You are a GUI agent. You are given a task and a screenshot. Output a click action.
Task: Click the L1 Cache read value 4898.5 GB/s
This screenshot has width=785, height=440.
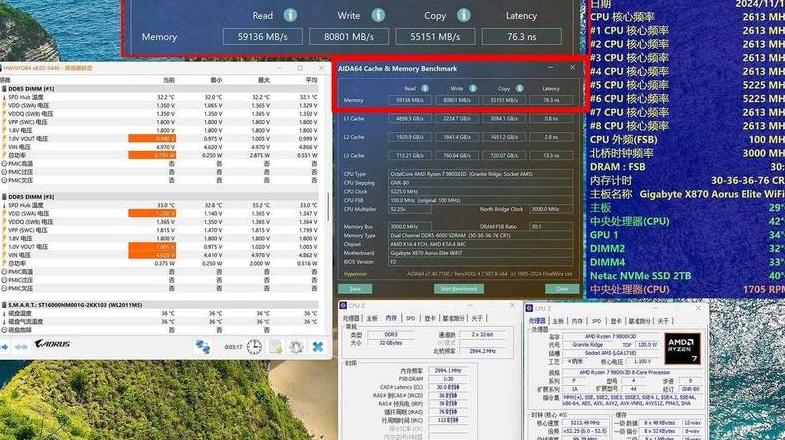pos(410,119)
